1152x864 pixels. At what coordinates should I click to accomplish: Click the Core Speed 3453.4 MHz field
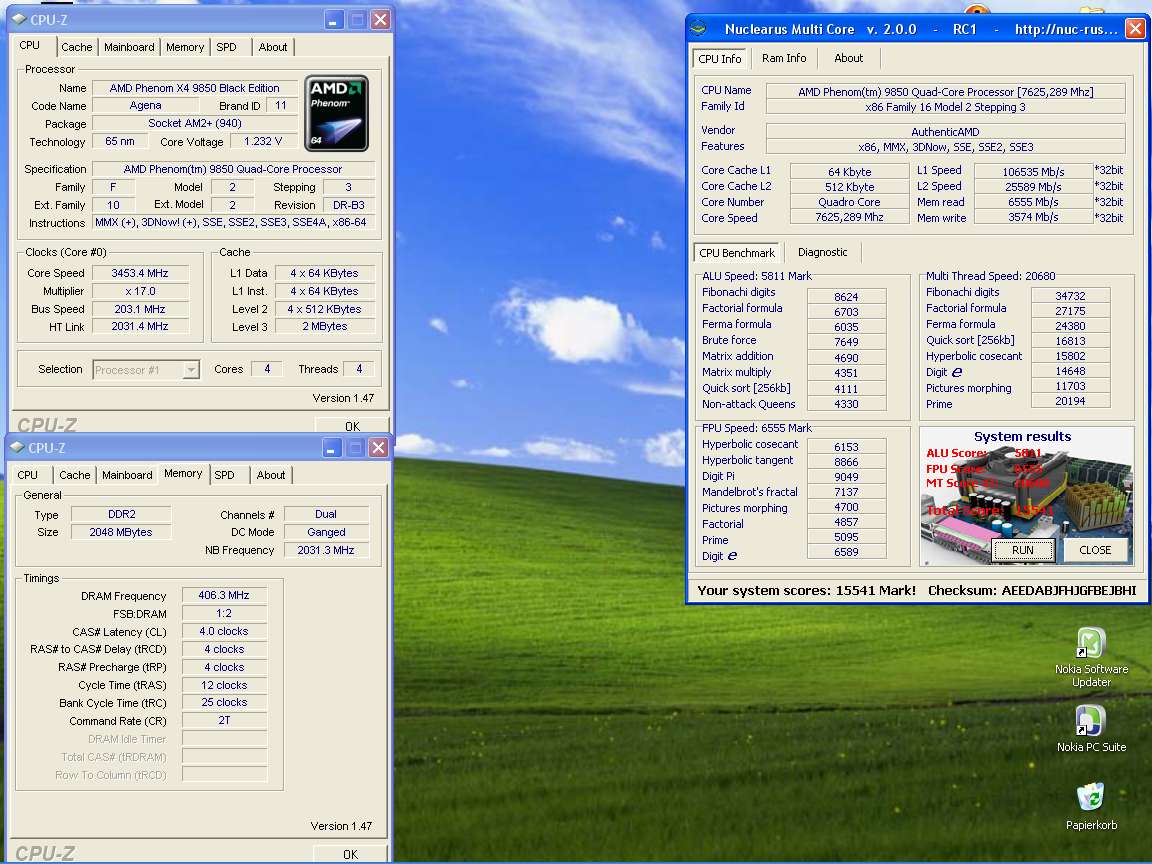coord(140,273)
